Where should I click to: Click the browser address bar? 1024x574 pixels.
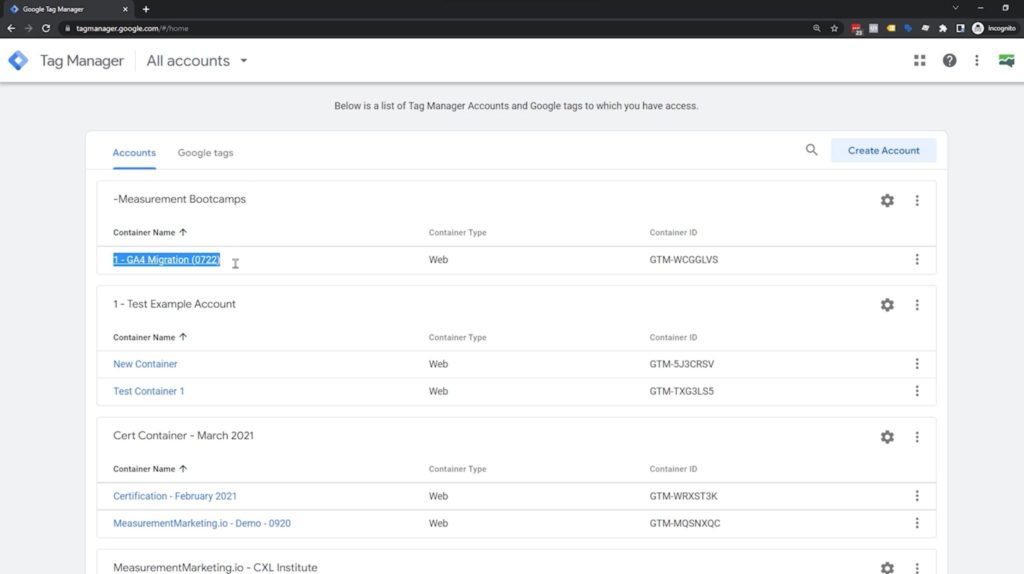coord(400,28)
